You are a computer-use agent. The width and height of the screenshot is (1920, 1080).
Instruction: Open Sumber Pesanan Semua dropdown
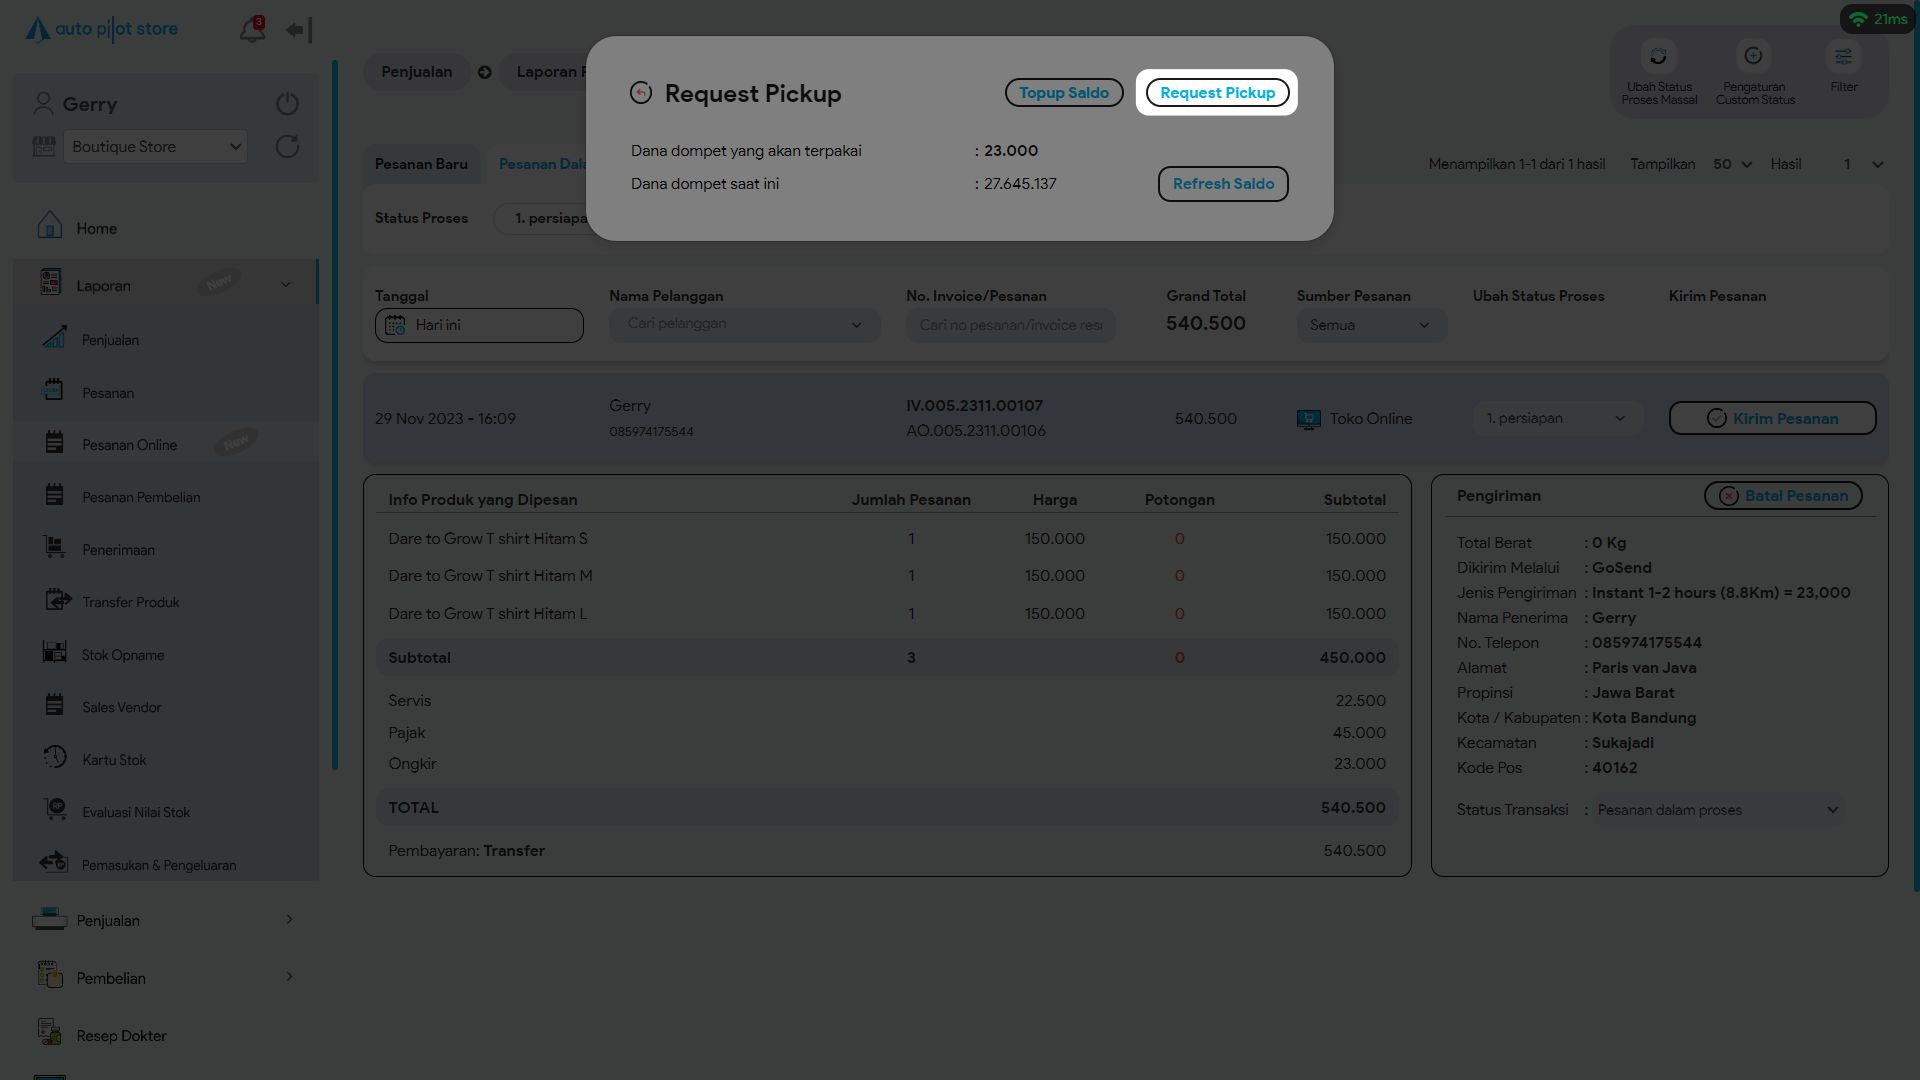click(1370, 325)
